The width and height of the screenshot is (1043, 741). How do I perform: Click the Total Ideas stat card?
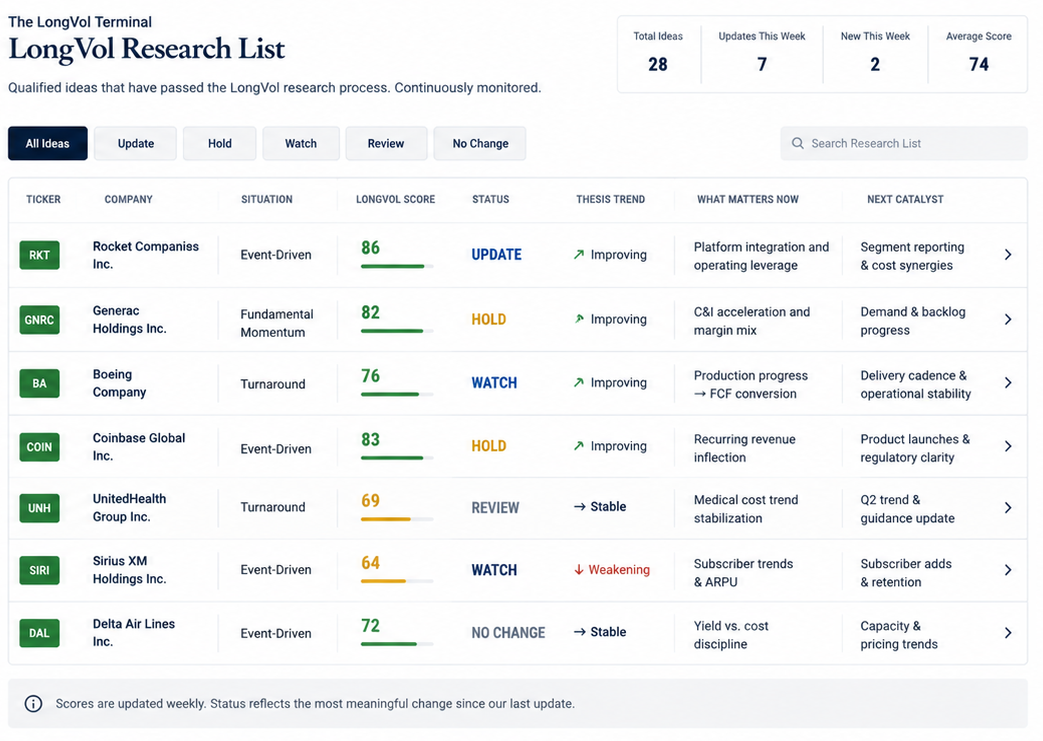click(658, 52)
